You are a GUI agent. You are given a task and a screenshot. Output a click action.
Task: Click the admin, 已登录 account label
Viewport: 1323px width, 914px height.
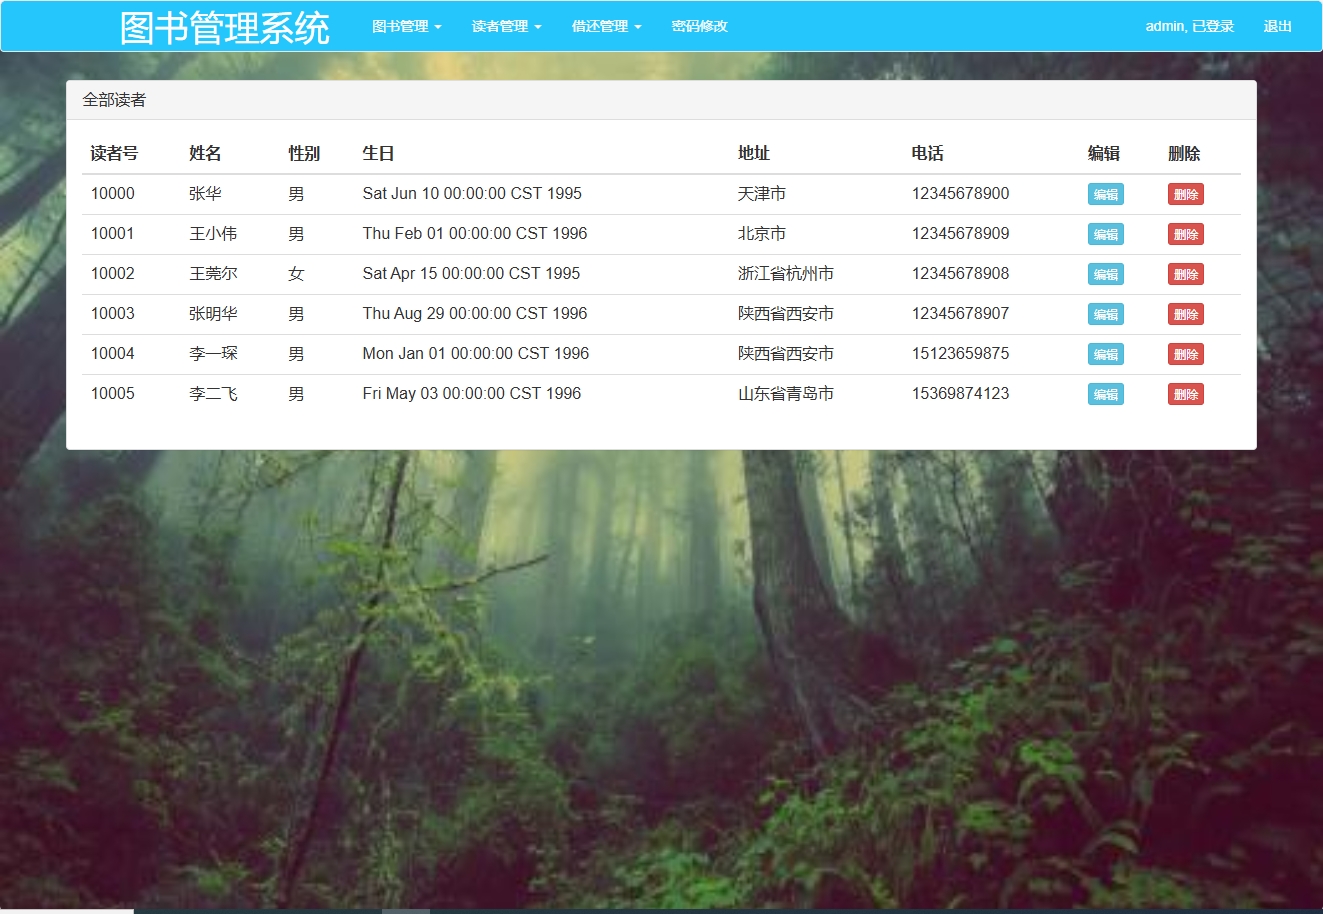click(x=1190, y=26)
